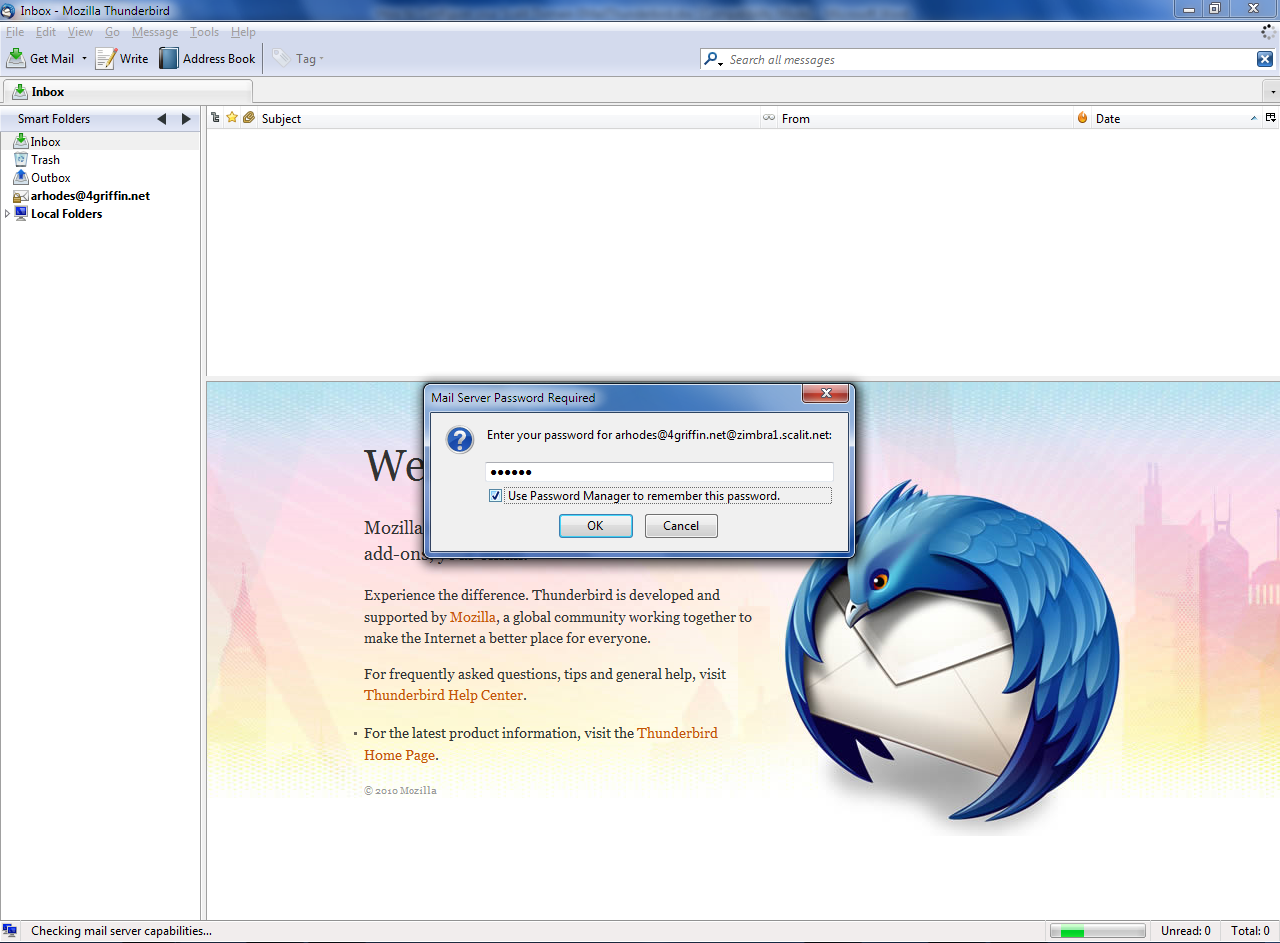Image resolution: width=1280 pixels, height=943 pixels.
Task: Click the starred column header icon
Action: 232,118
